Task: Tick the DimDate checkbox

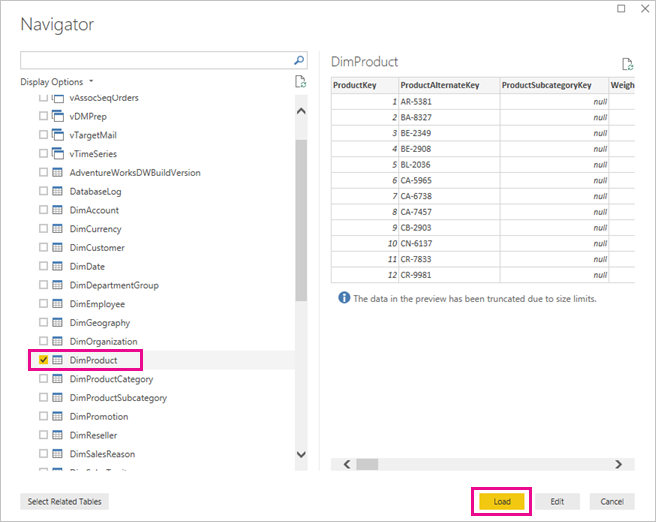Action: click(43, 266)
